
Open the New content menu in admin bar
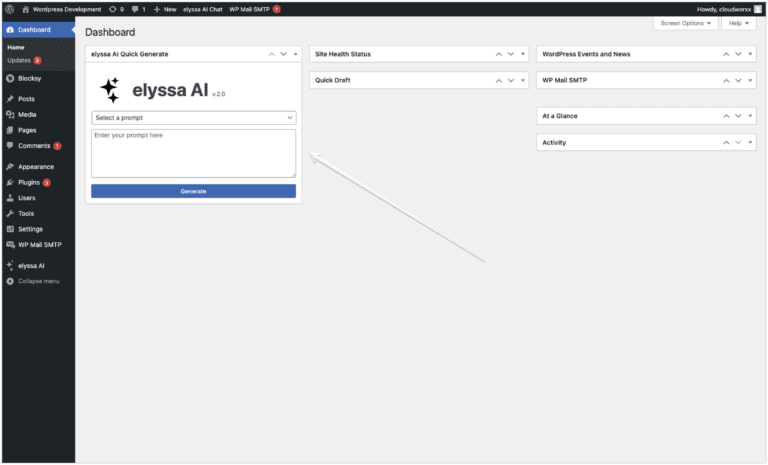tap(165, 9)
